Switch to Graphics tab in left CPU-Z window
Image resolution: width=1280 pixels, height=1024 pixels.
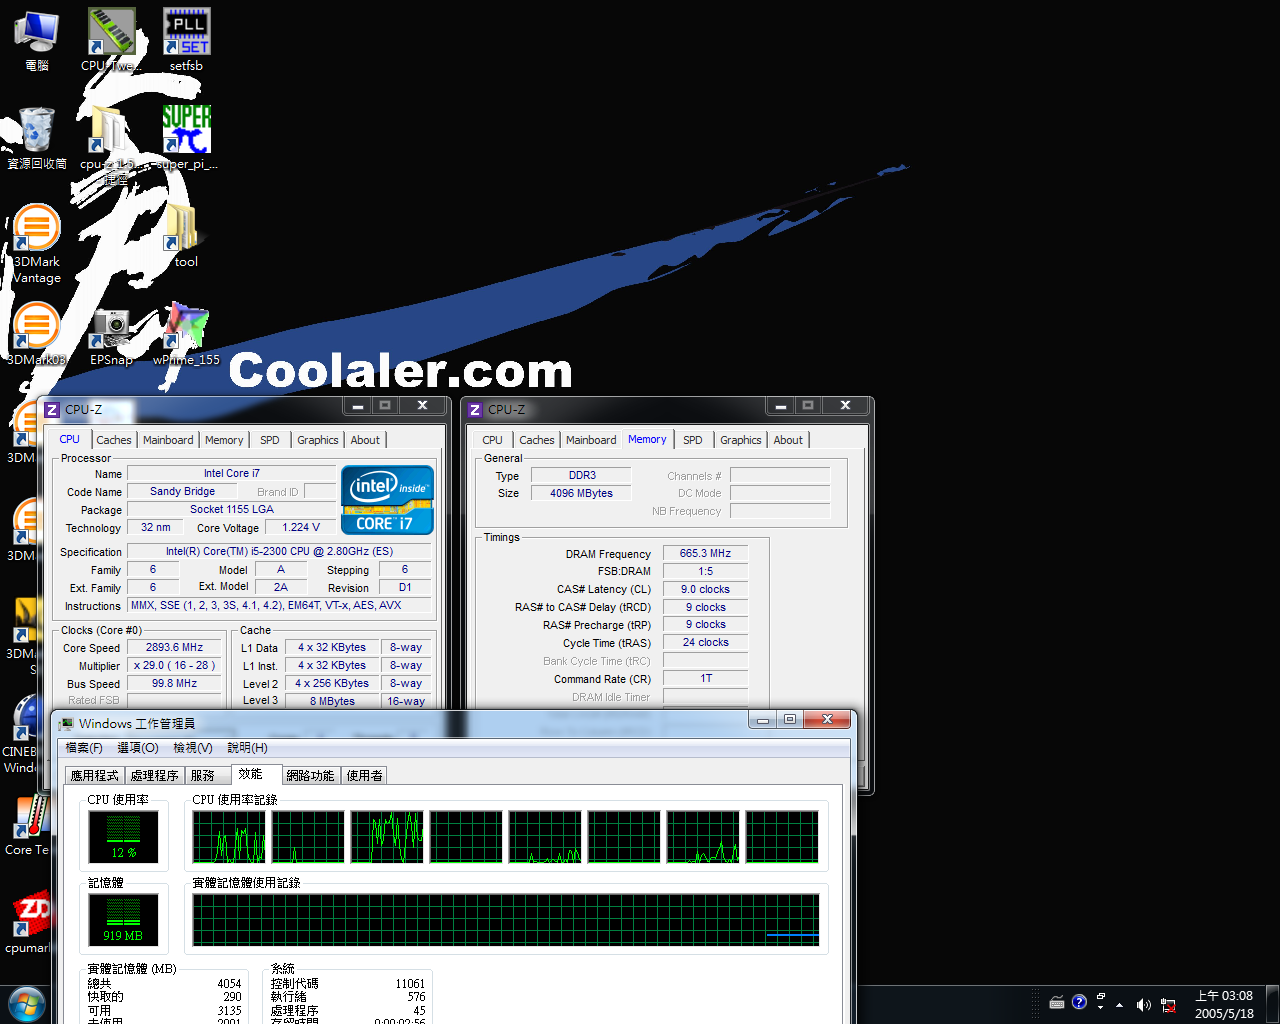click(318, 440)
